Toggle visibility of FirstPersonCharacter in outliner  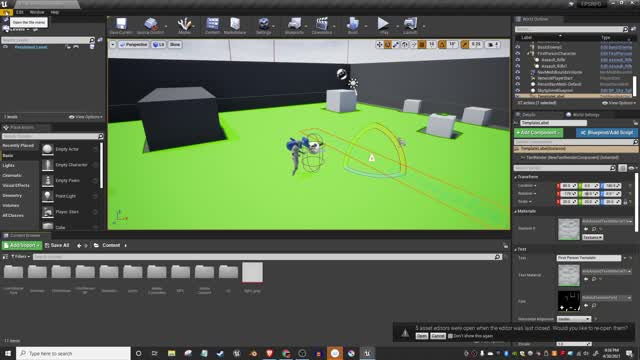click(x=518, y=53)
